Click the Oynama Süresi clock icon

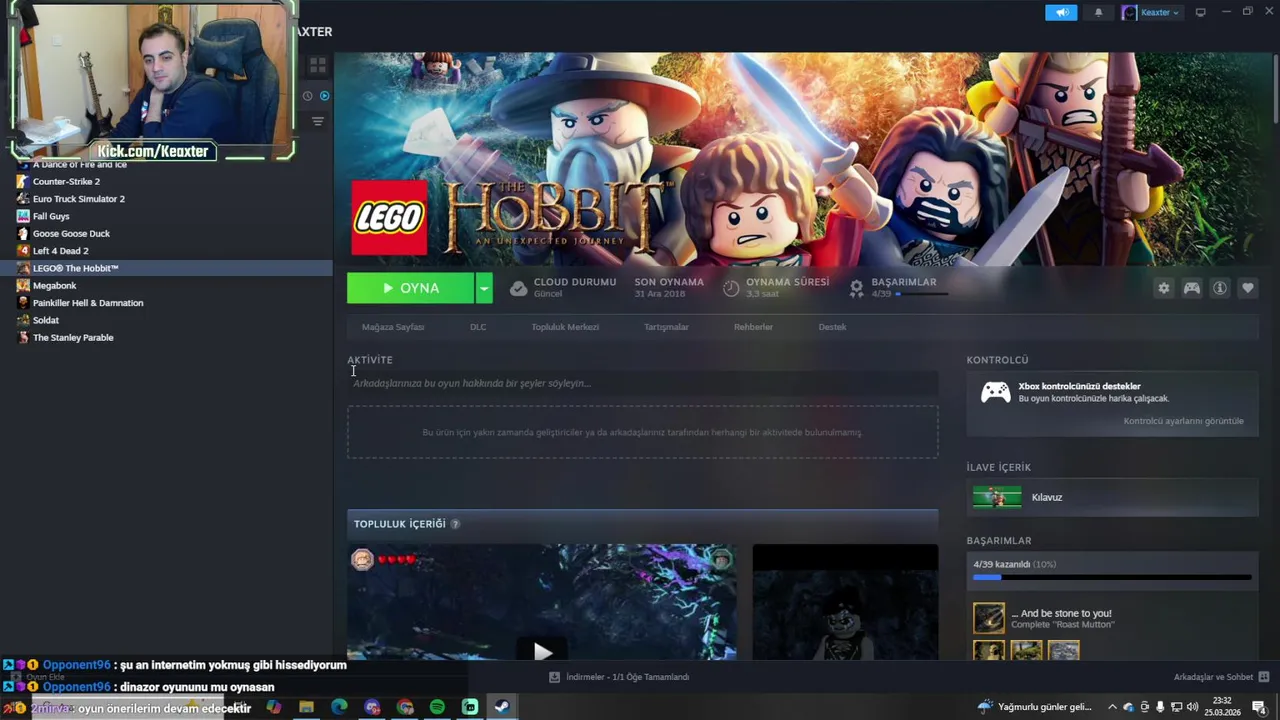(731, 288)
